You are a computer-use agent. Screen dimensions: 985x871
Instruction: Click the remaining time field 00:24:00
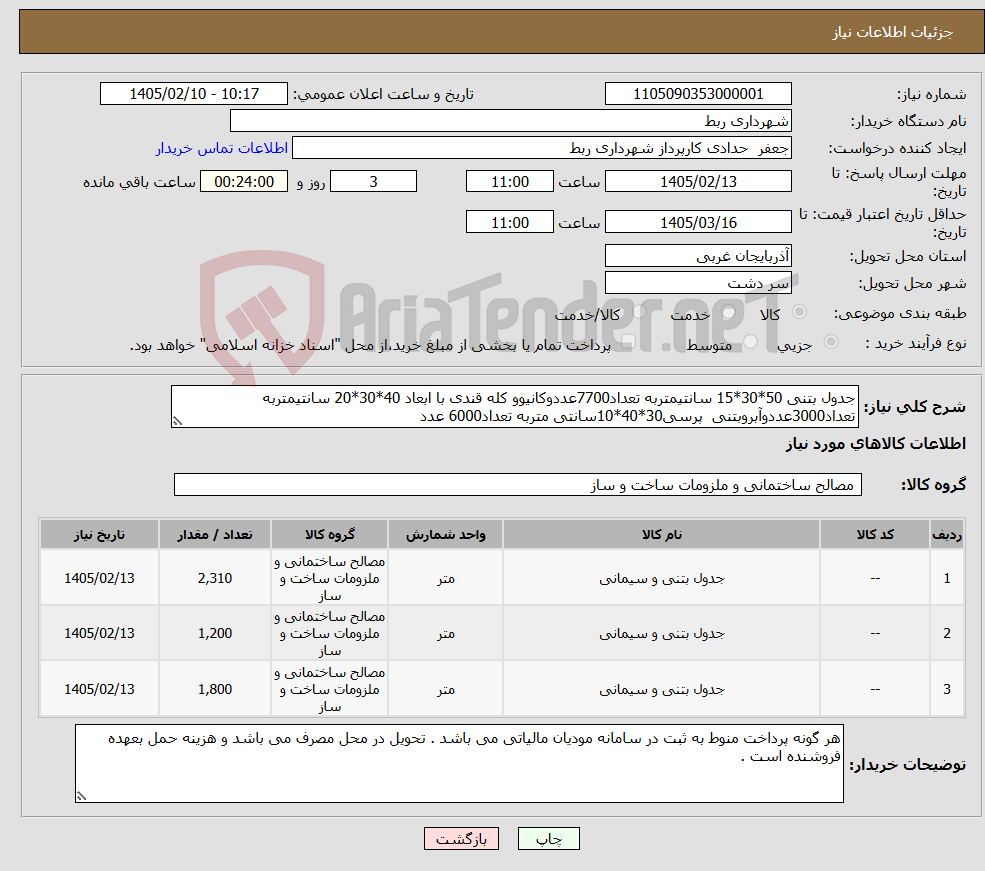click(x=244, y=181)
